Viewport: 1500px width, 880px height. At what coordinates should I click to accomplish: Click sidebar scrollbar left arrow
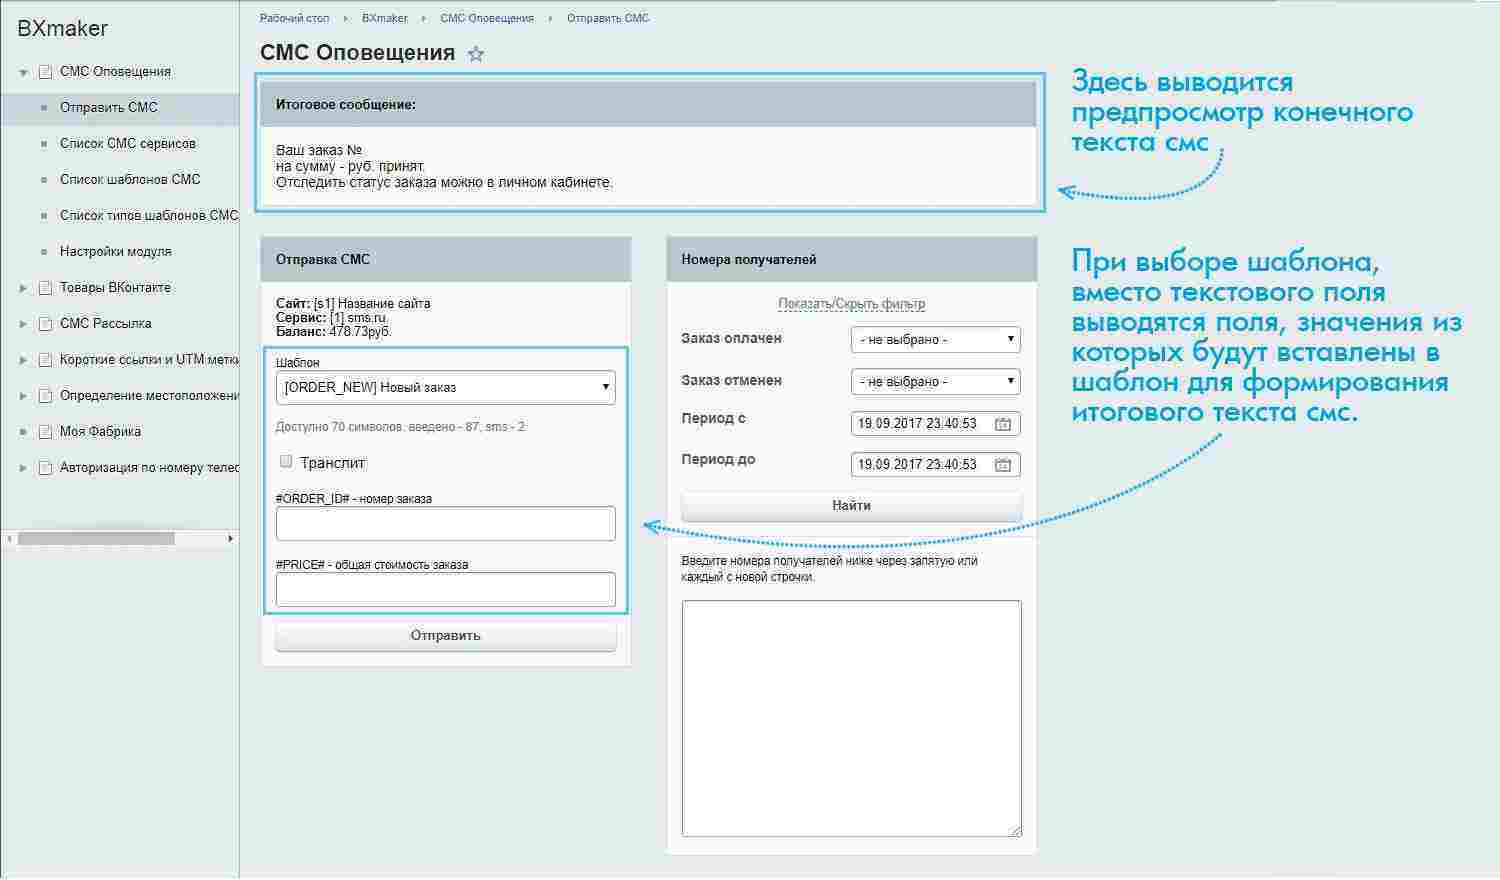click(9, 539)
